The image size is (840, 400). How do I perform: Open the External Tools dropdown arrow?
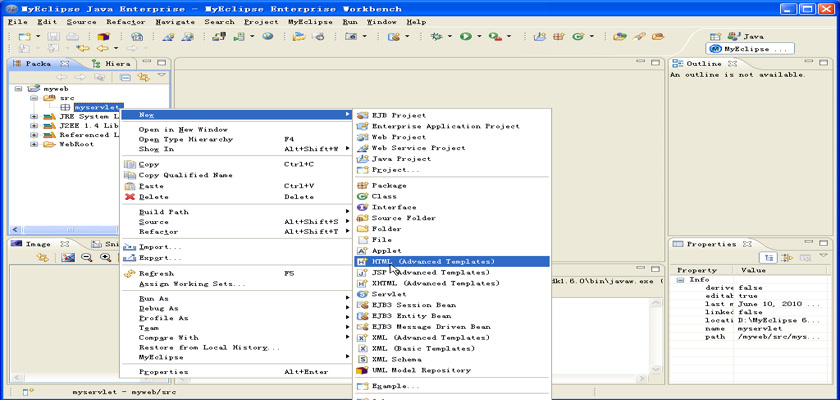[x=509, y=36]
